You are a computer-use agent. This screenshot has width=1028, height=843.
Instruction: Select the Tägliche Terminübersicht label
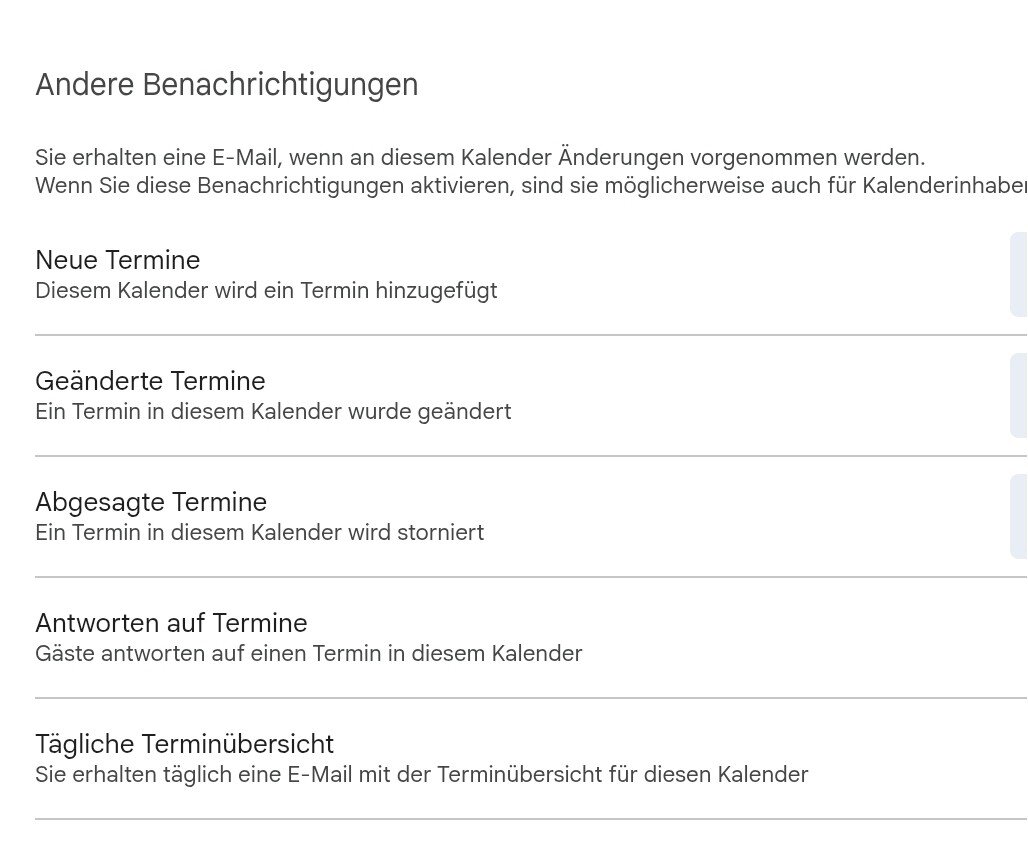(184, 744)
